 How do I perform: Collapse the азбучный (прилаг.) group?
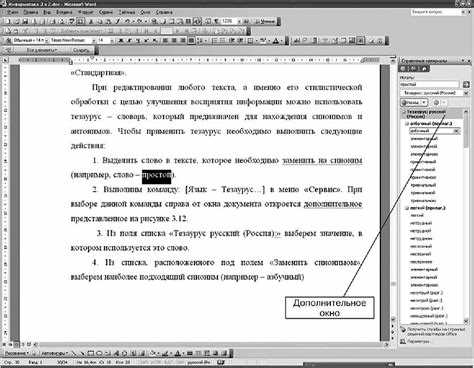tap(407, 123)
